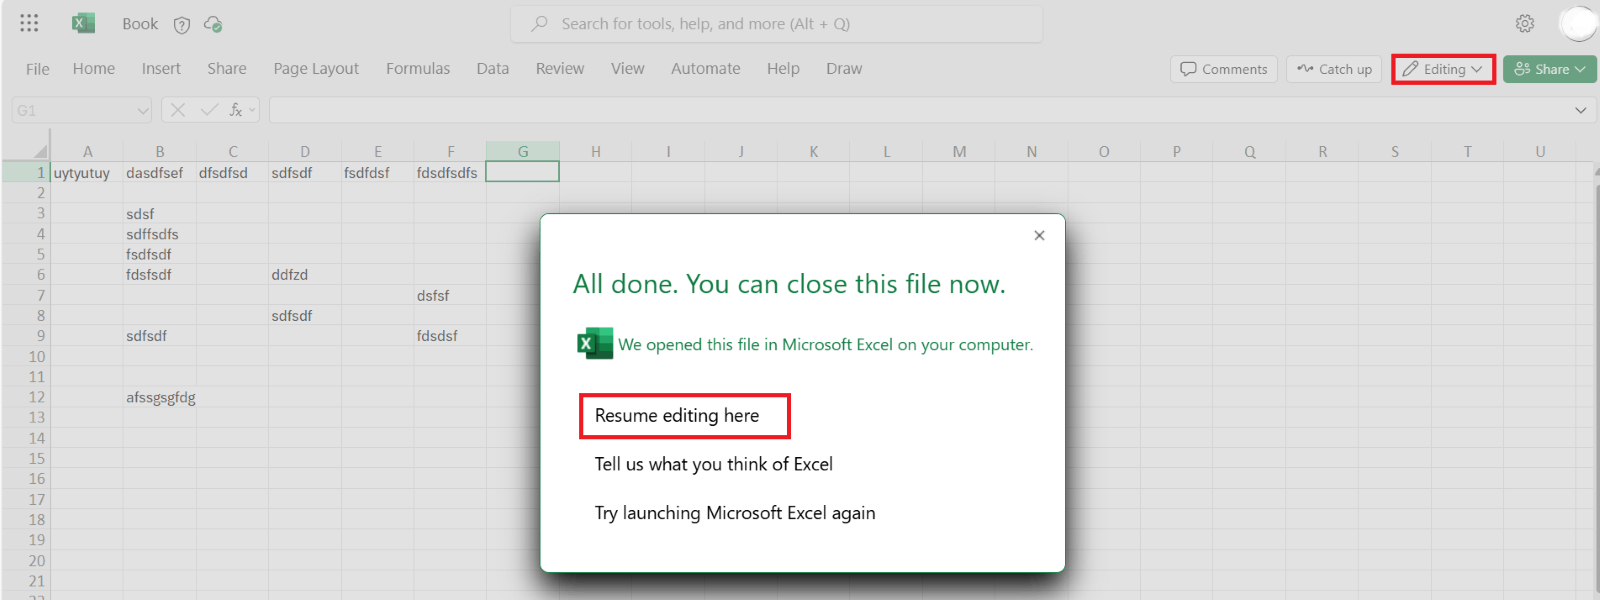Click the Excel logo in title bar

(83, 23)
